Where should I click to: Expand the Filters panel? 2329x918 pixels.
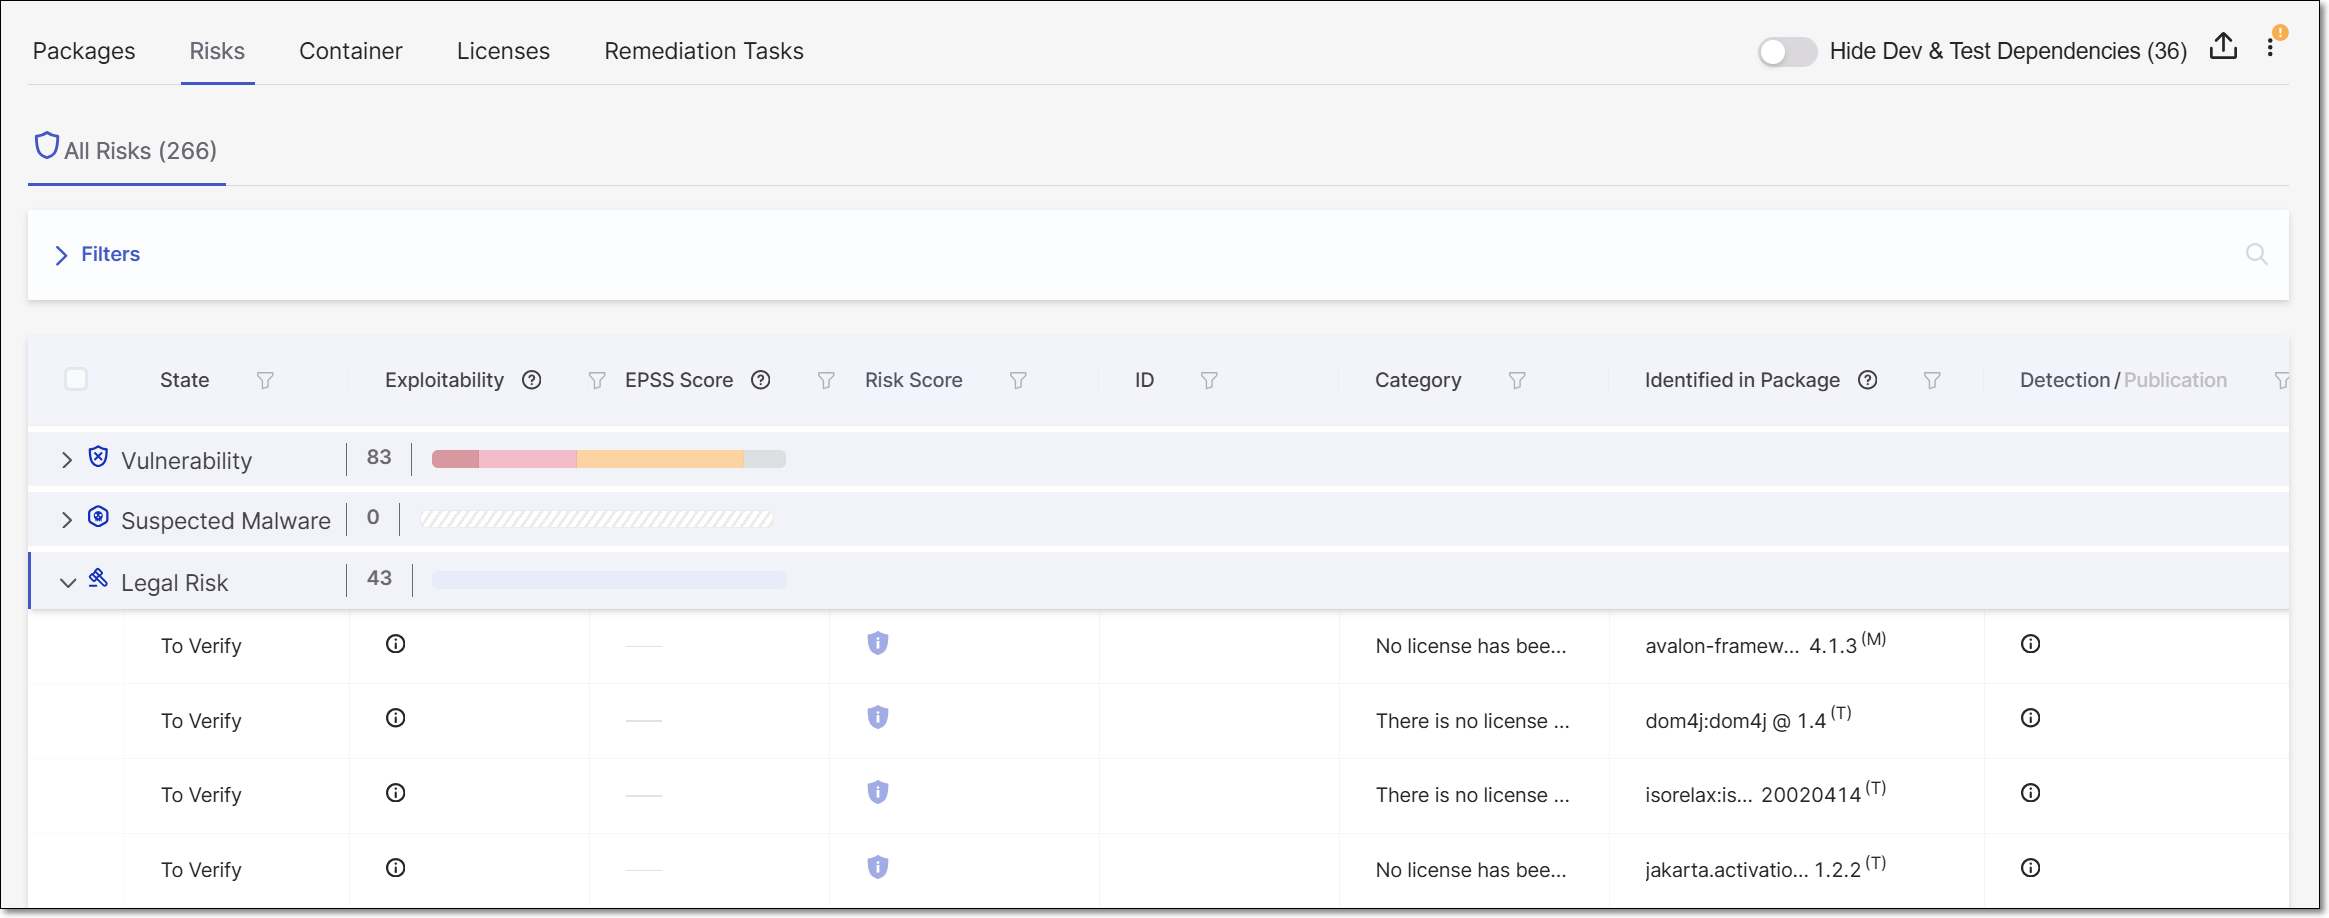[x=98, y=254]
